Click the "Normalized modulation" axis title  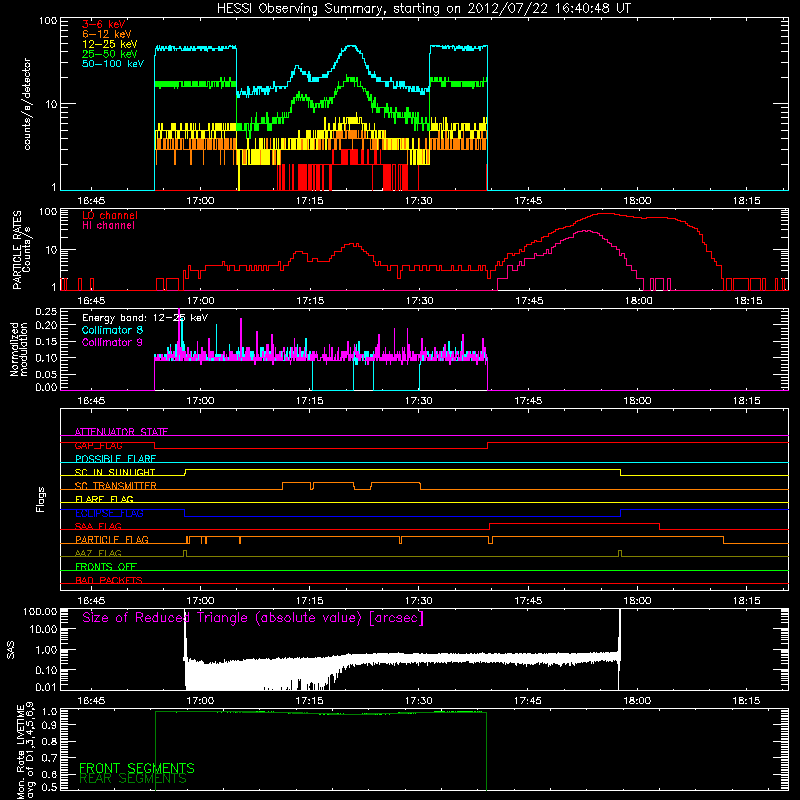point(19,349)
